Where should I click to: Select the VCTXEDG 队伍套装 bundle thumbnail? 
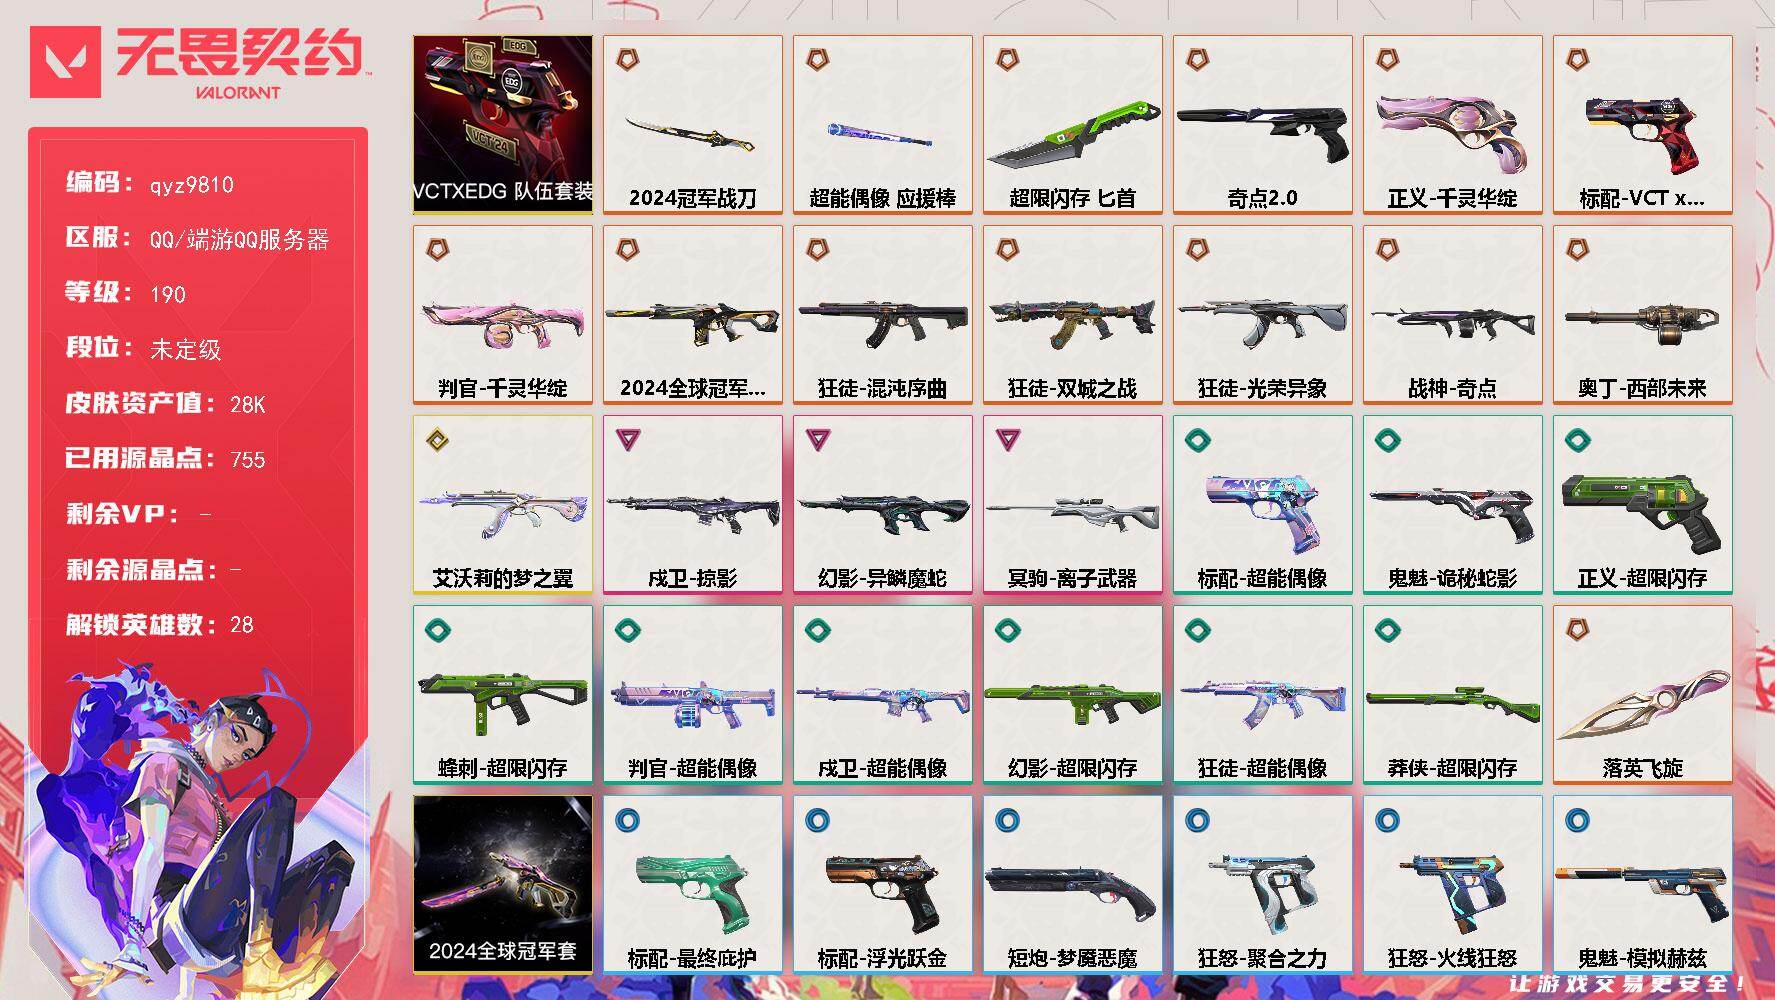point(503,124)
